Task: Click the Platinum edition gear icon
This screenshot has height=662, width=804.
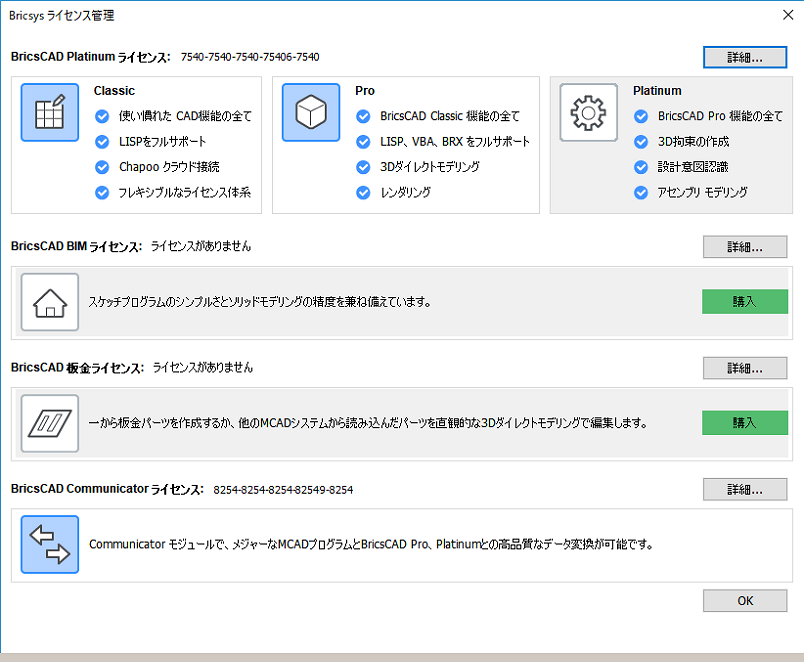Action: pyautogui.click(x=589, y=112)
